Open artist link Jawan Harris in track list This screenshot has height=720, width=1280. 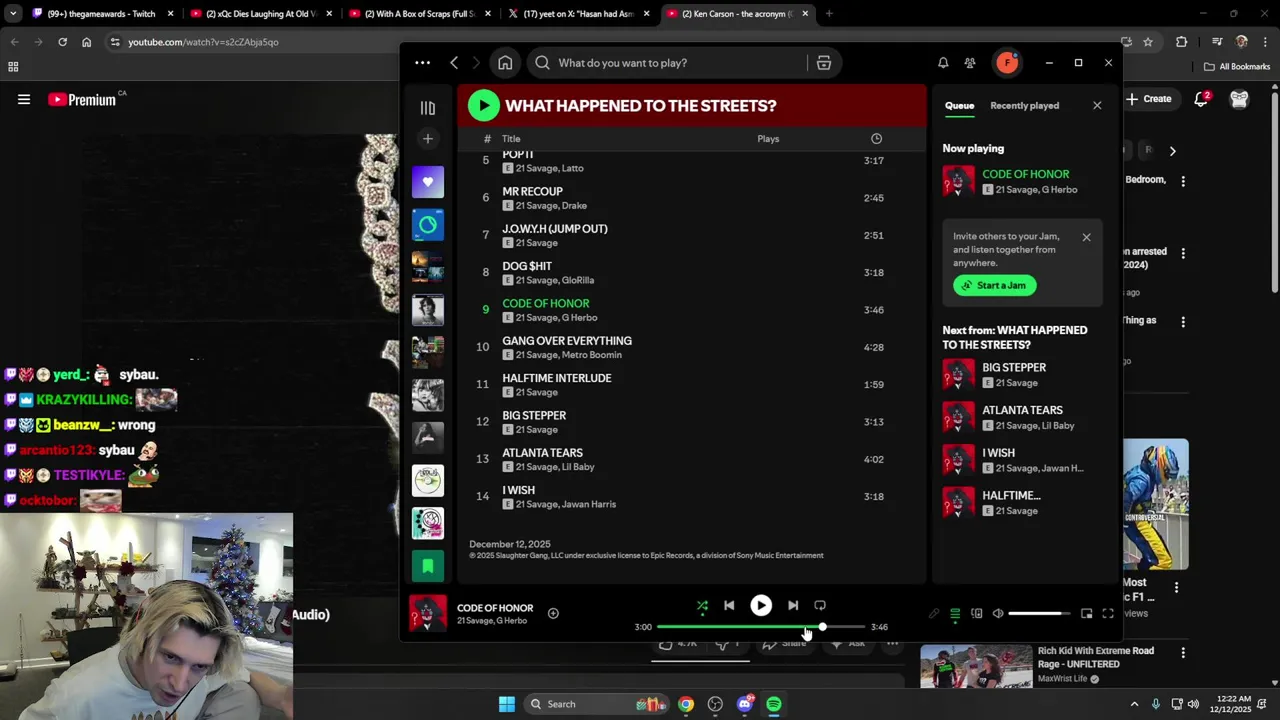coord(589,504)
